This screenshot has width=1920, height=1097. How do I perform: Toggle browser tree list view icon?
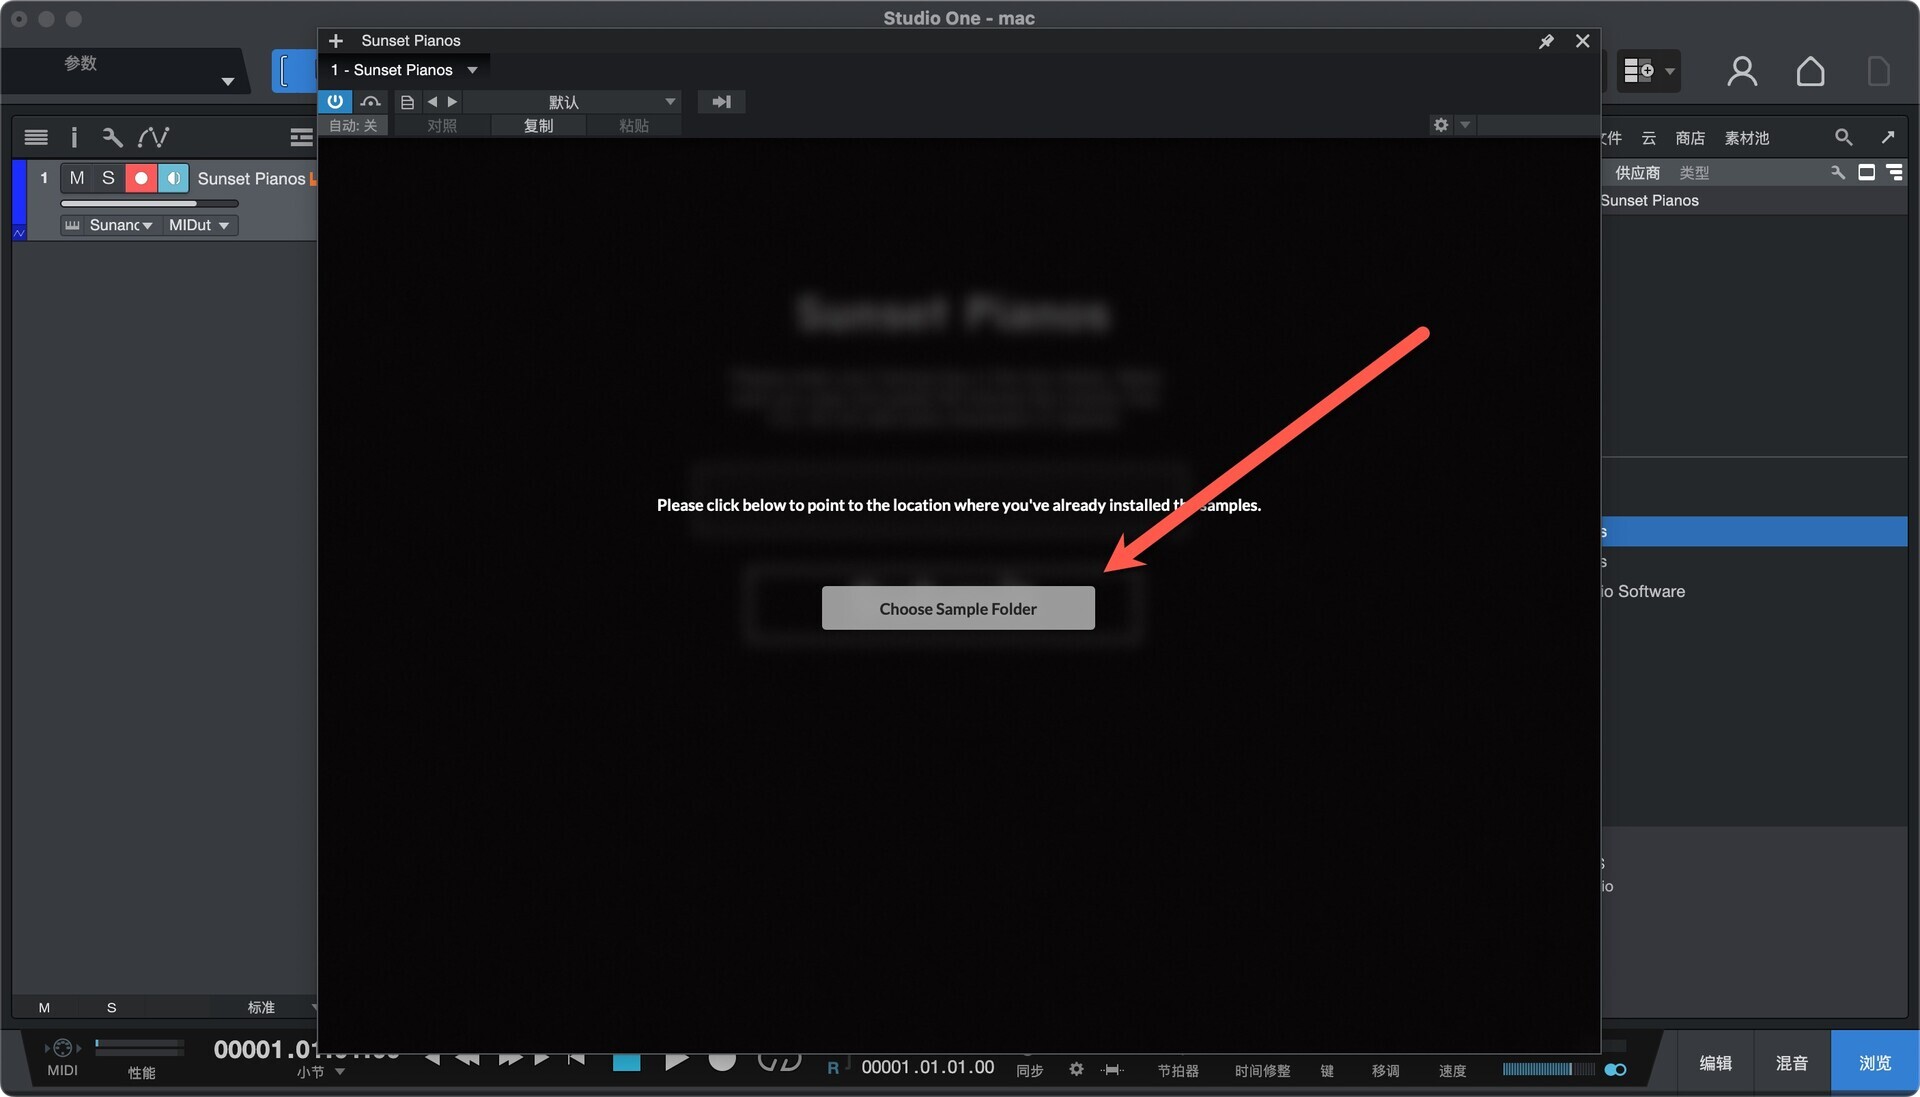(1894, 172)
